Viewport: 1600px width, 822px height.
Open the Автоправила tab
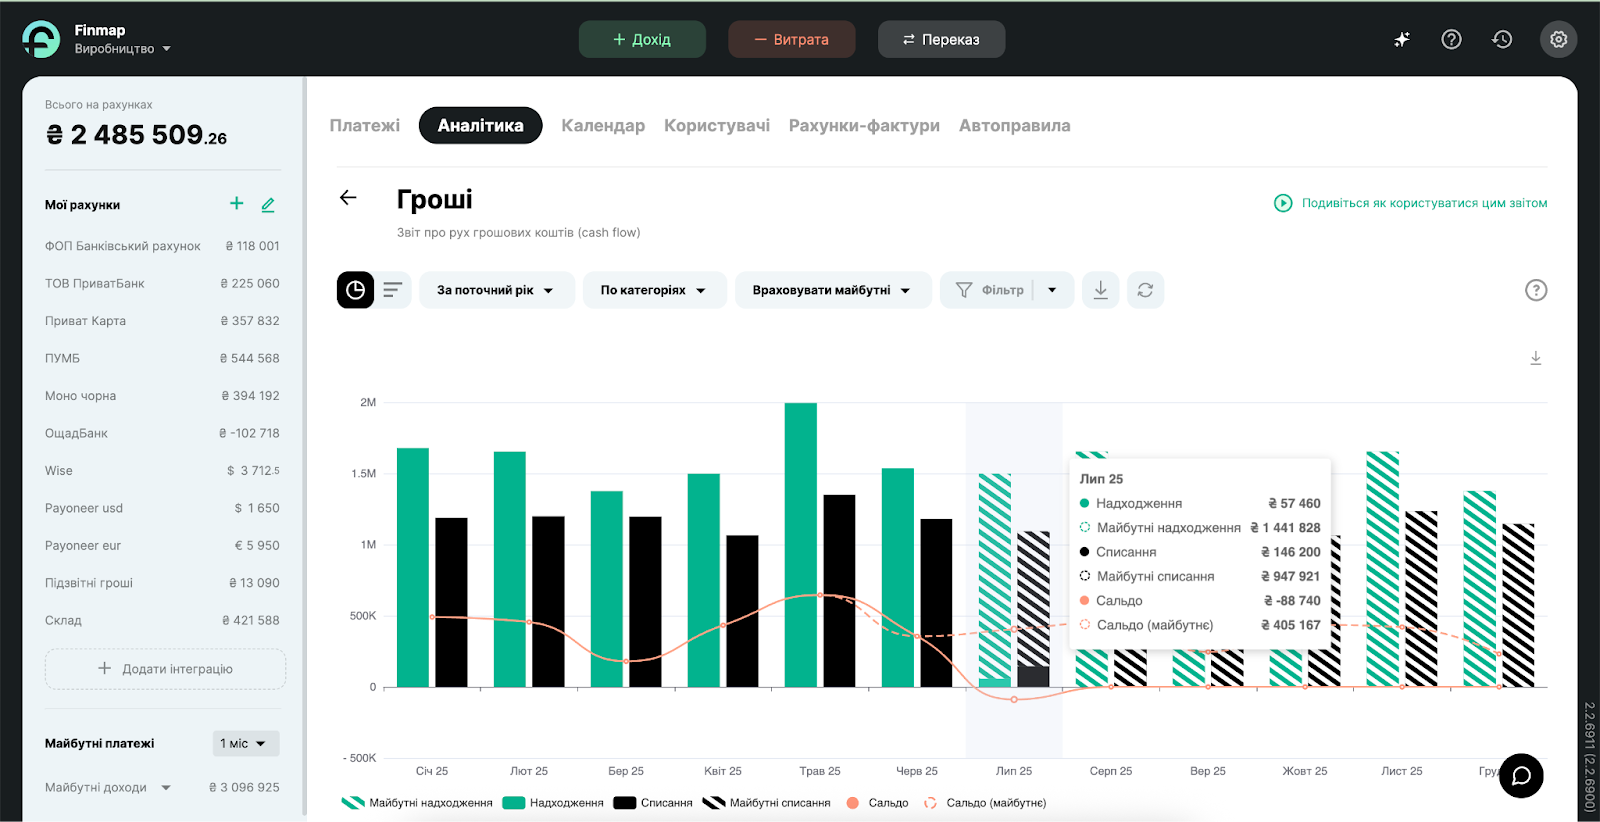pos(1014,125)
